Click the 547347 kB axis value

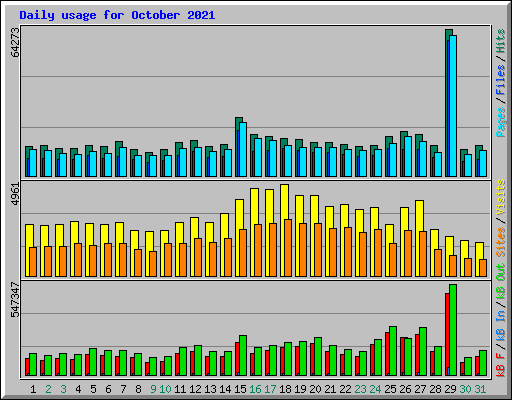pos(16,300)
